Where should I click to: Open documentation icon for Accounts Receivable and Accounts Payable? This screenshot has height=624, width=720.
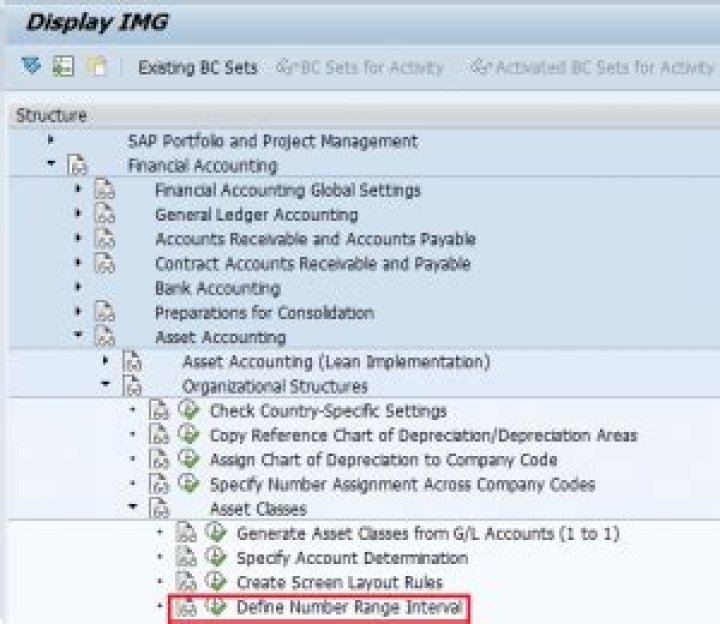pyautogui.click(x=104, y=238)
